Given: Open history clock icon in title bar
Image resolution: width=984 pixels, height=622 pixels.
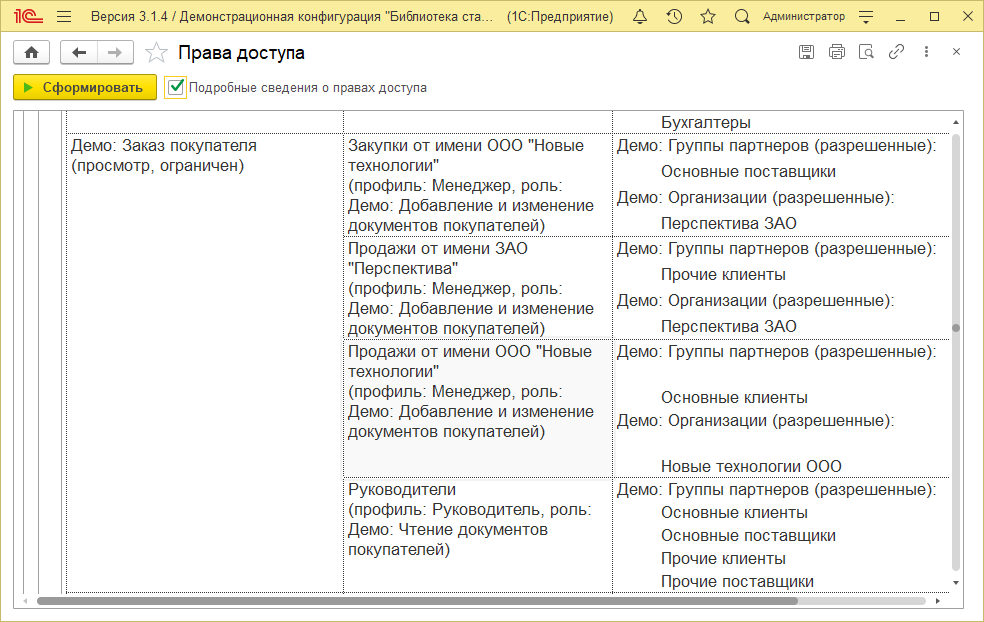Looking at the screenshot, I should pyautogui.click(x=674, y=17).
